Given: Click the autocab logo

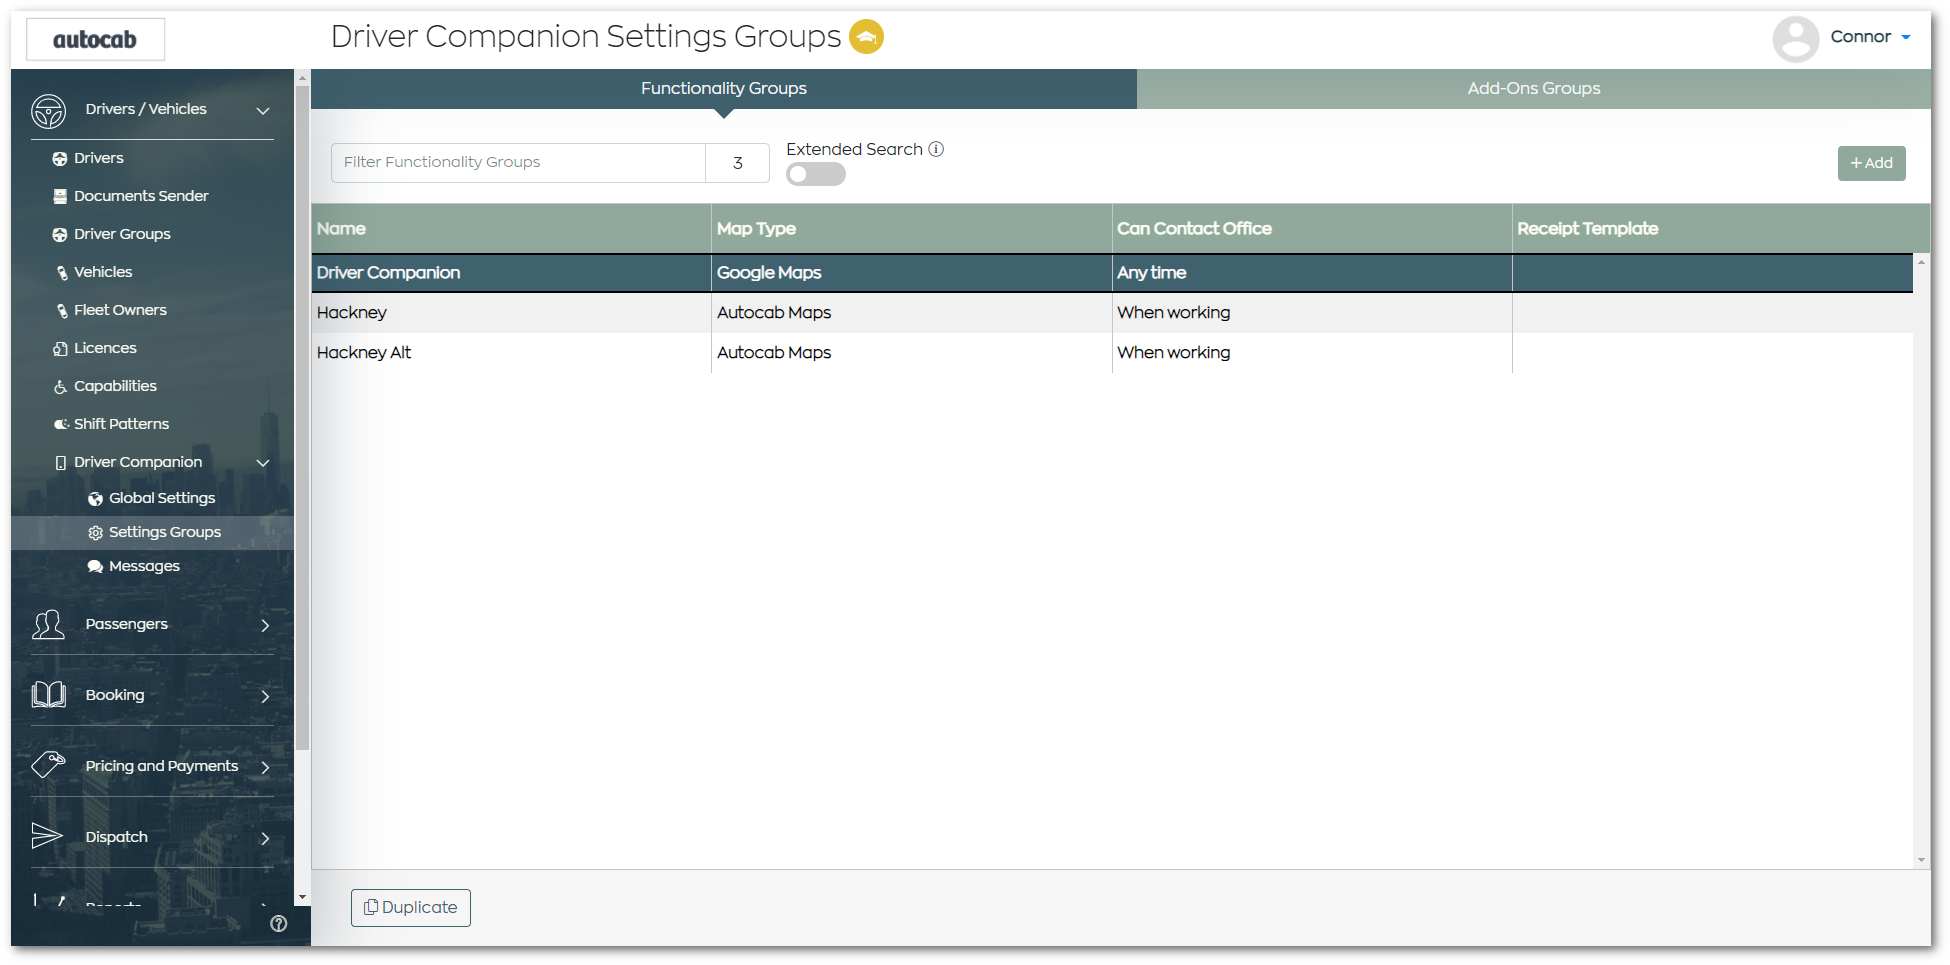Looking at the screenshot, I should click(95, 40).
